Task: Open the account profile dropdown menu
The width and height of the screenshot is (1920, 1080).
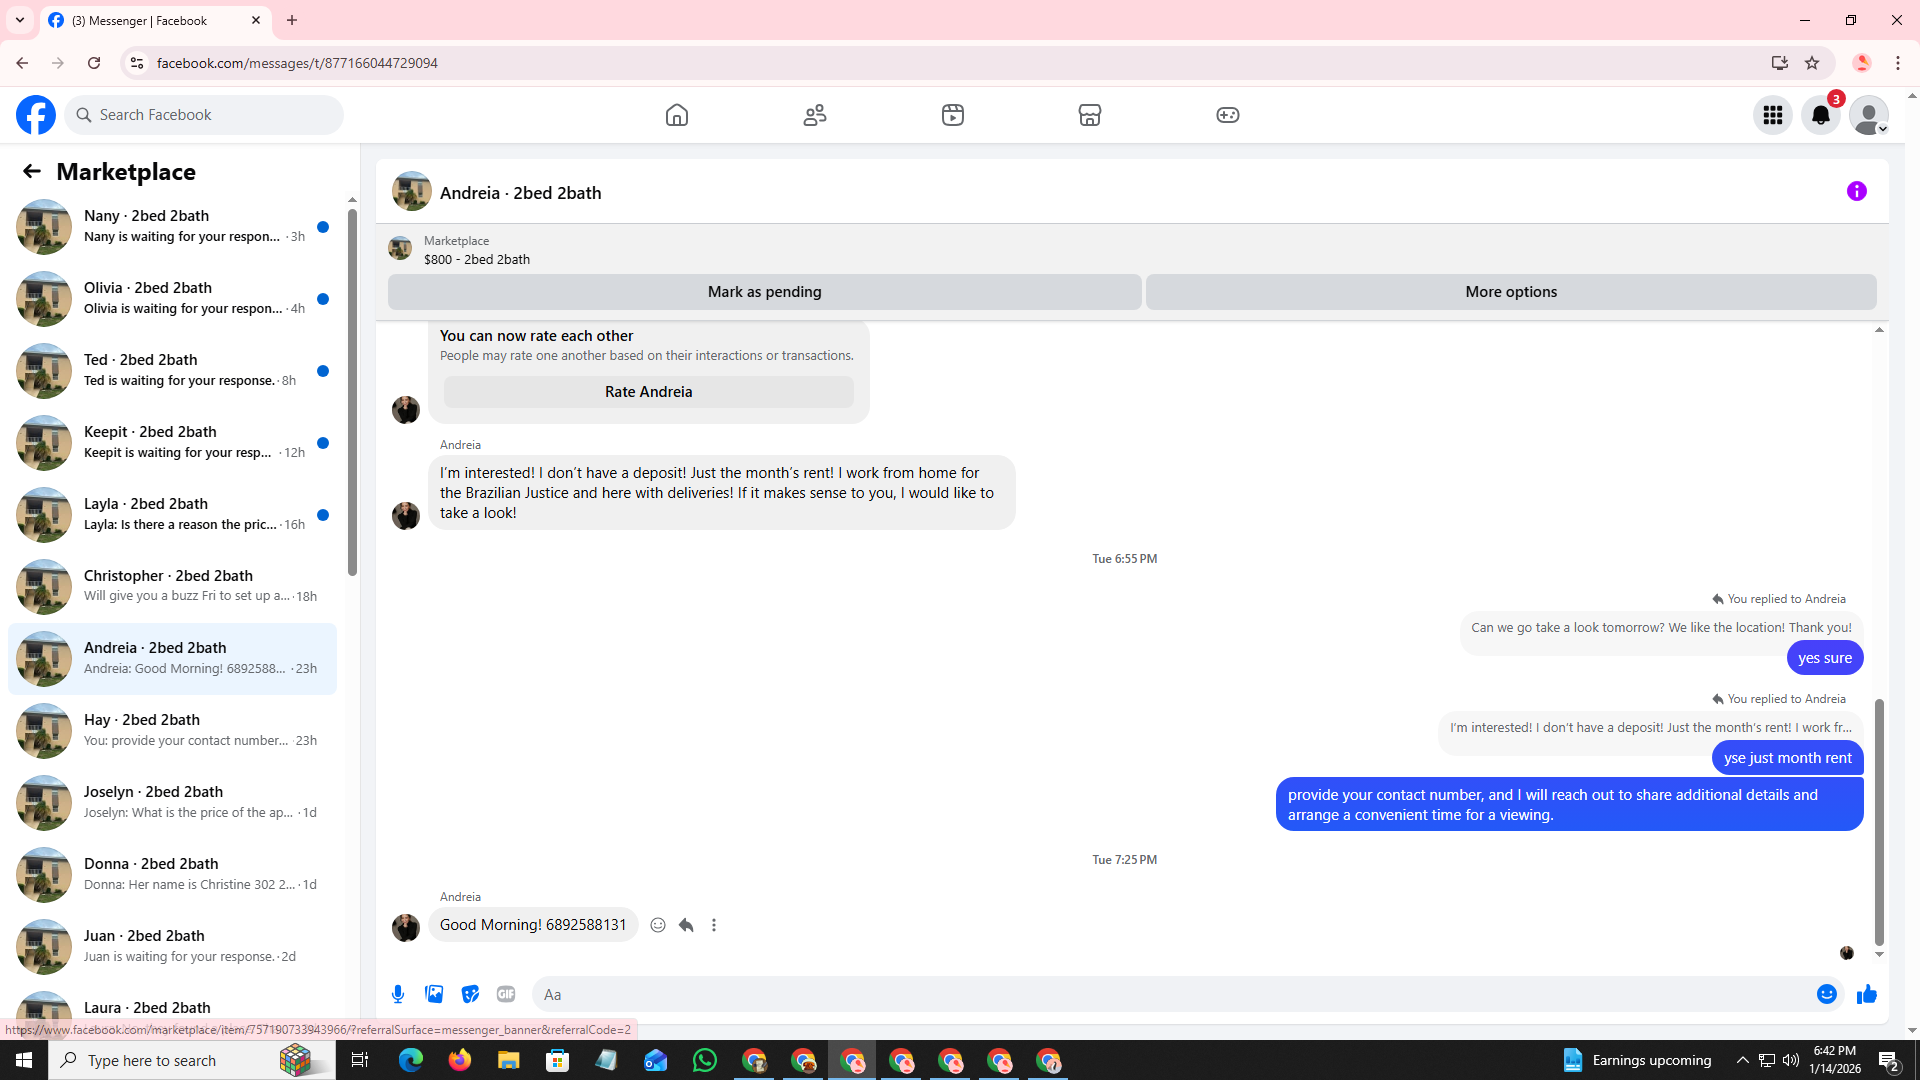Action: (1869, 115)
